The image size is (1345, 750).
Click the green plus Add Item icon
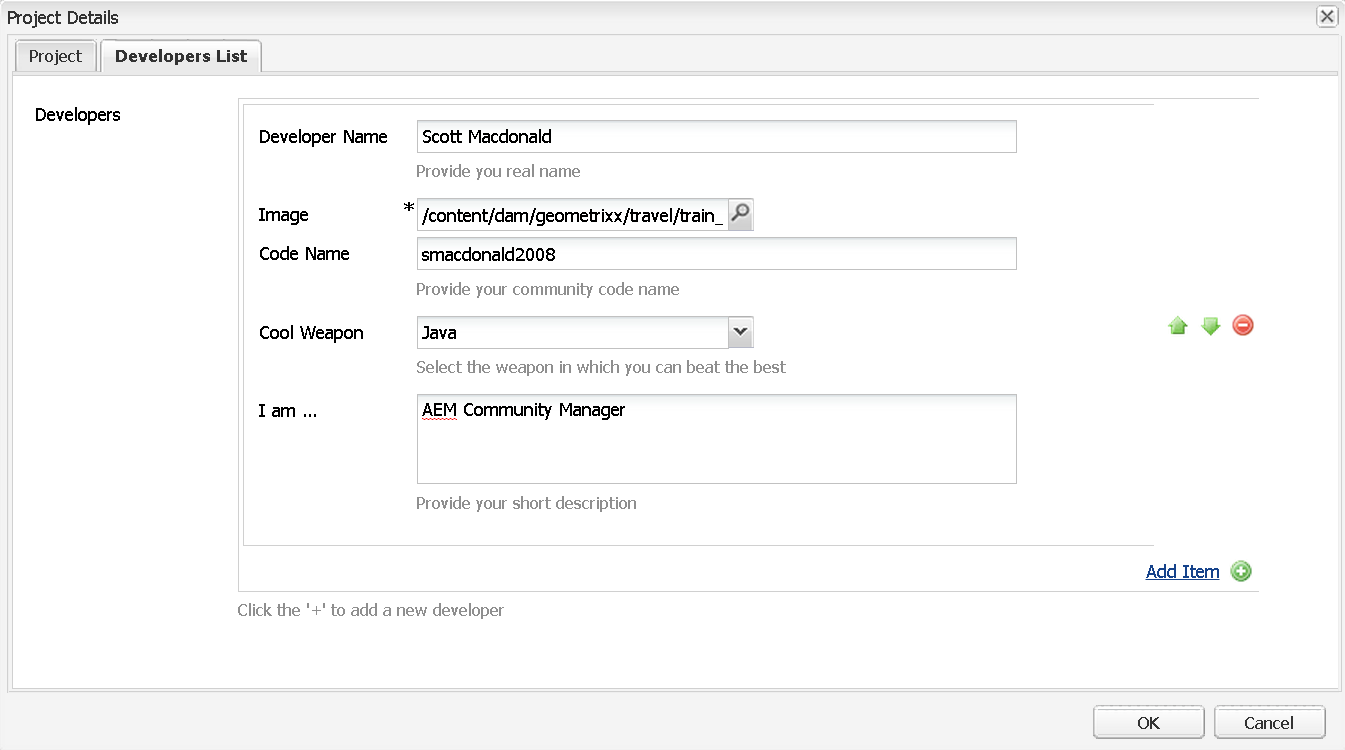tap(1241, 572)
